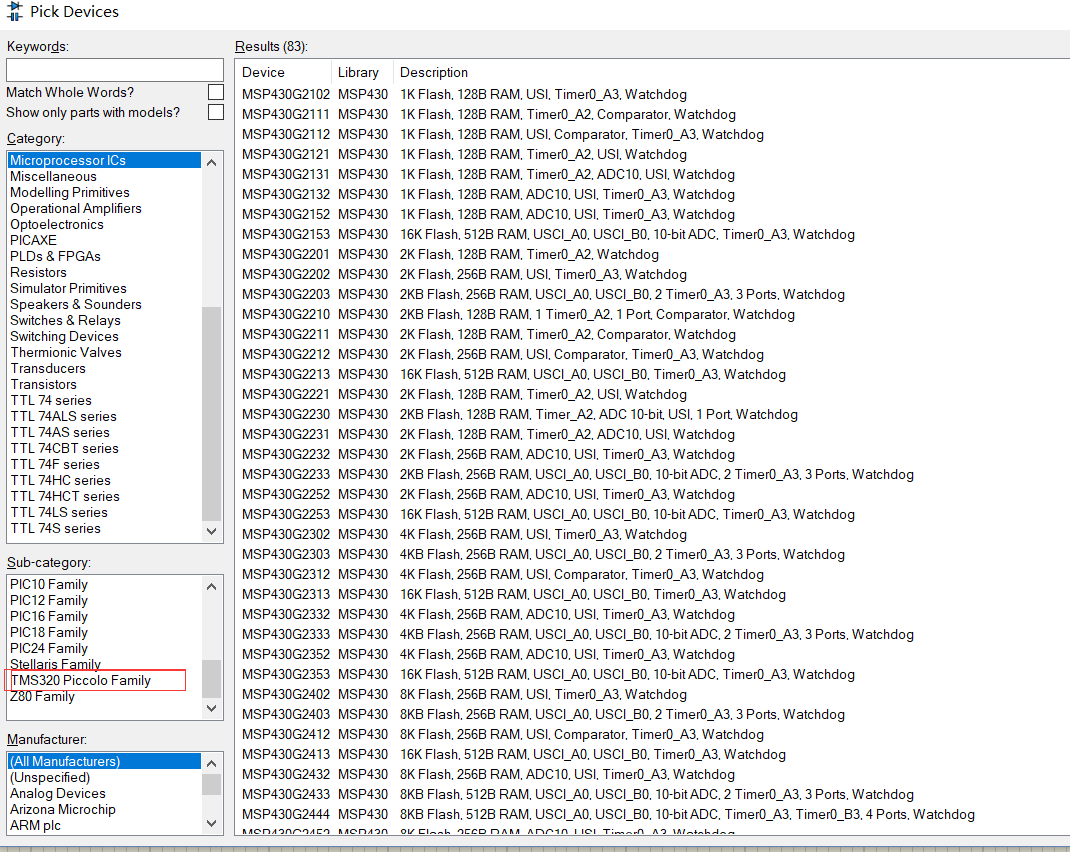
Task: Select device MSP430G2102 in results
Action: pyautogui.click(x=285, y=94)
